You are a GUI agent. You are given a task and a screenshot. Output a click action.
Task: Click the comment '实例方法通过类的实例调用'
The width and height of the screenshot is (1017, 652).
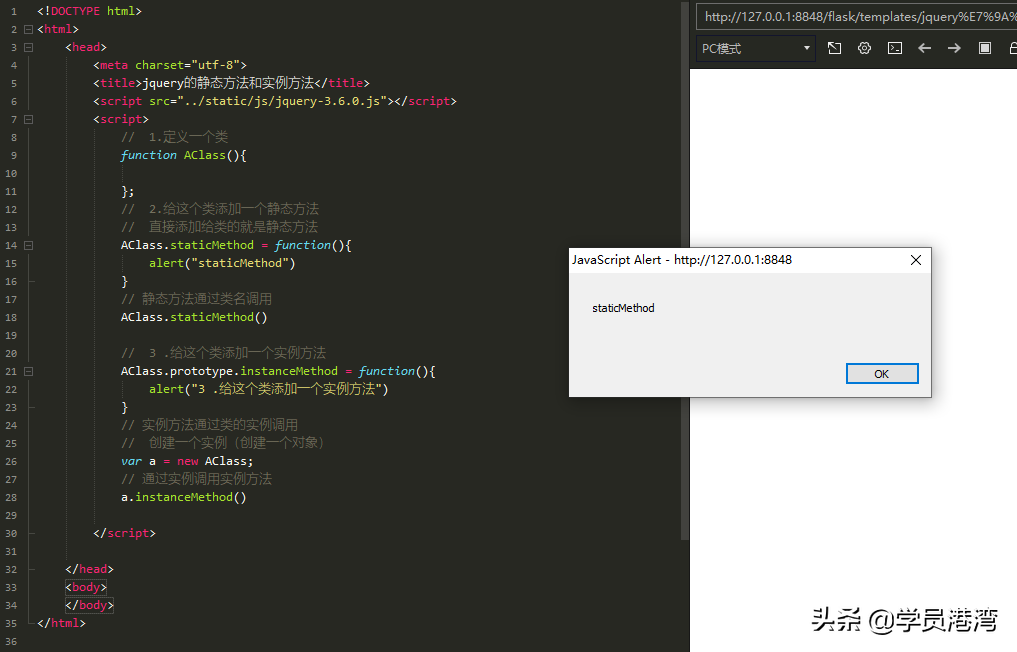pyautogui.click(x=209, y=425)
